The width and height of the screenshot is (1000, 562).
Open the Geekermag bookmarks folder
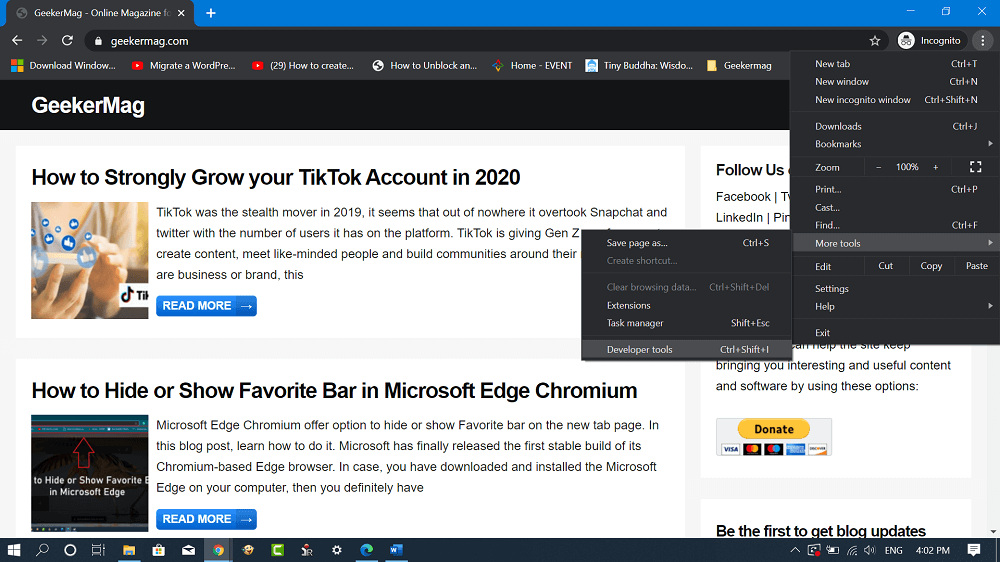739,66
